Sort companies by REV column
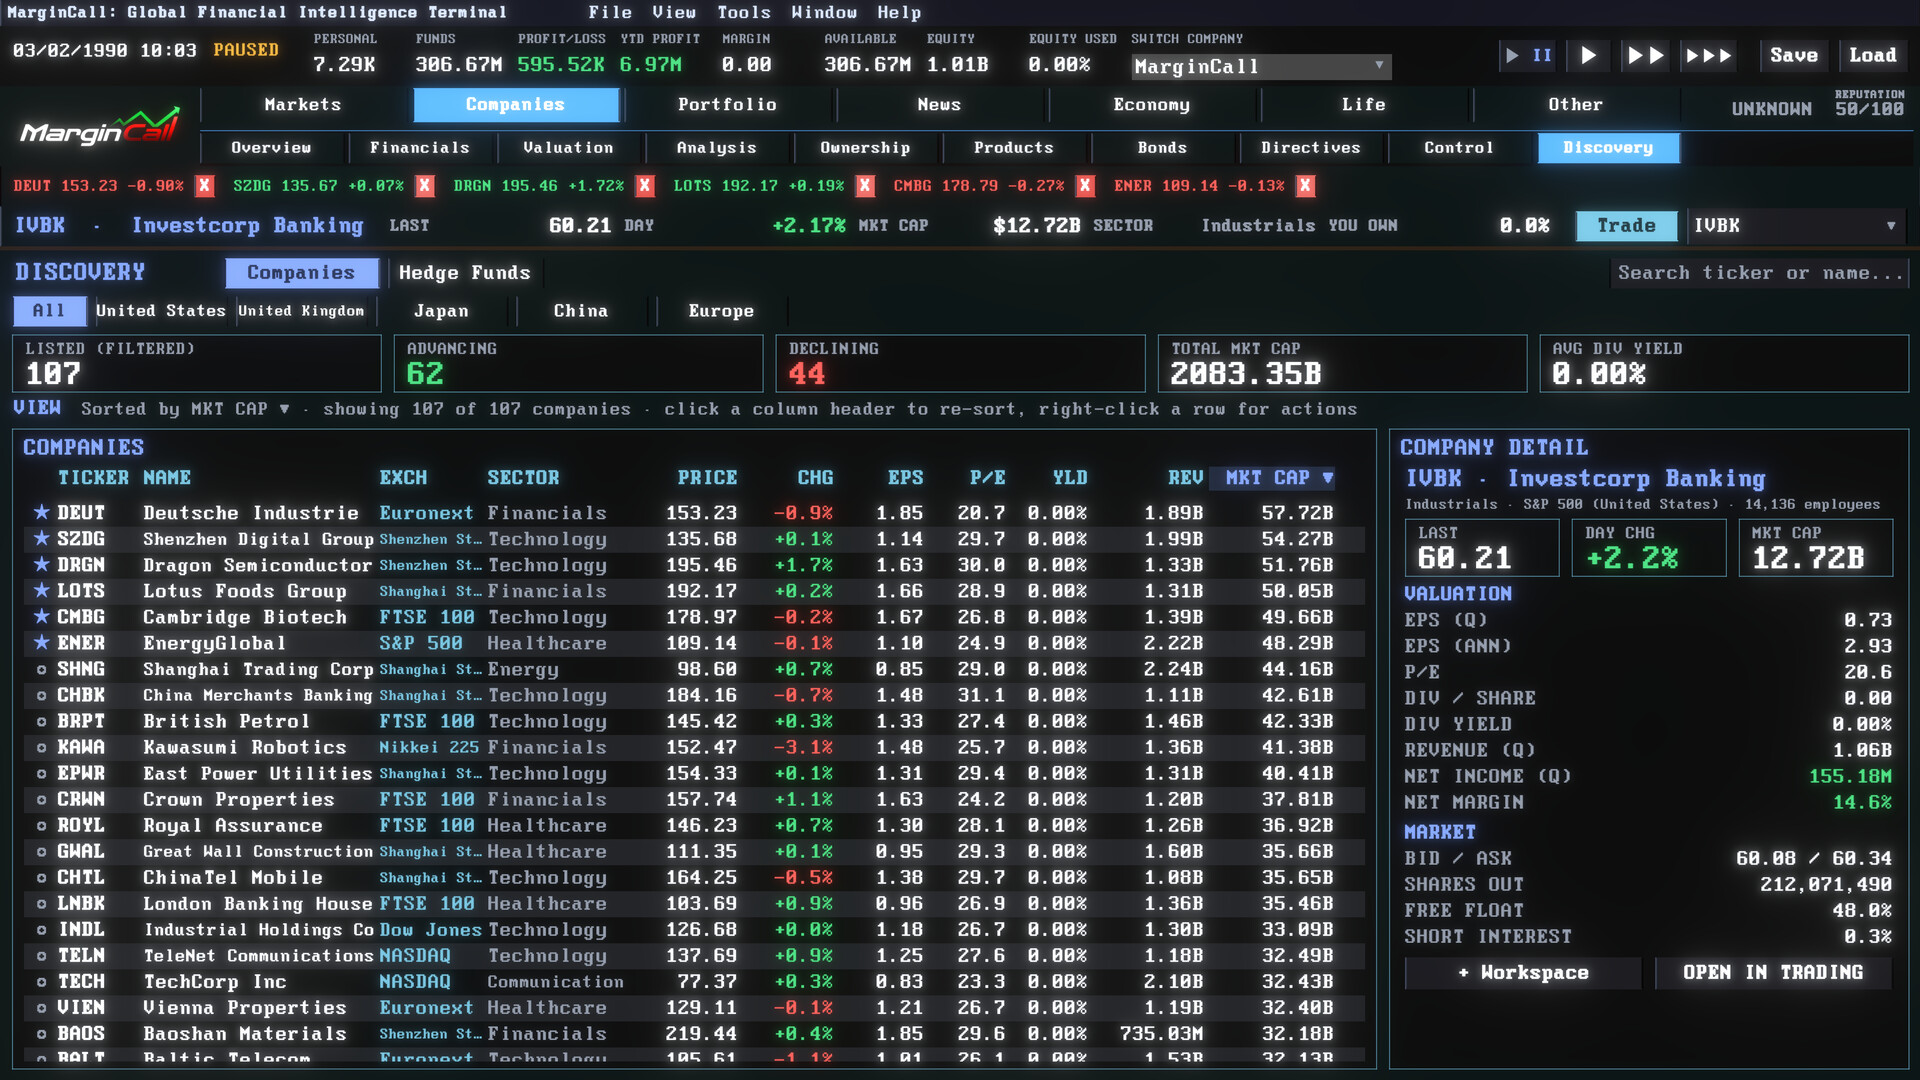 [1185, 478]
